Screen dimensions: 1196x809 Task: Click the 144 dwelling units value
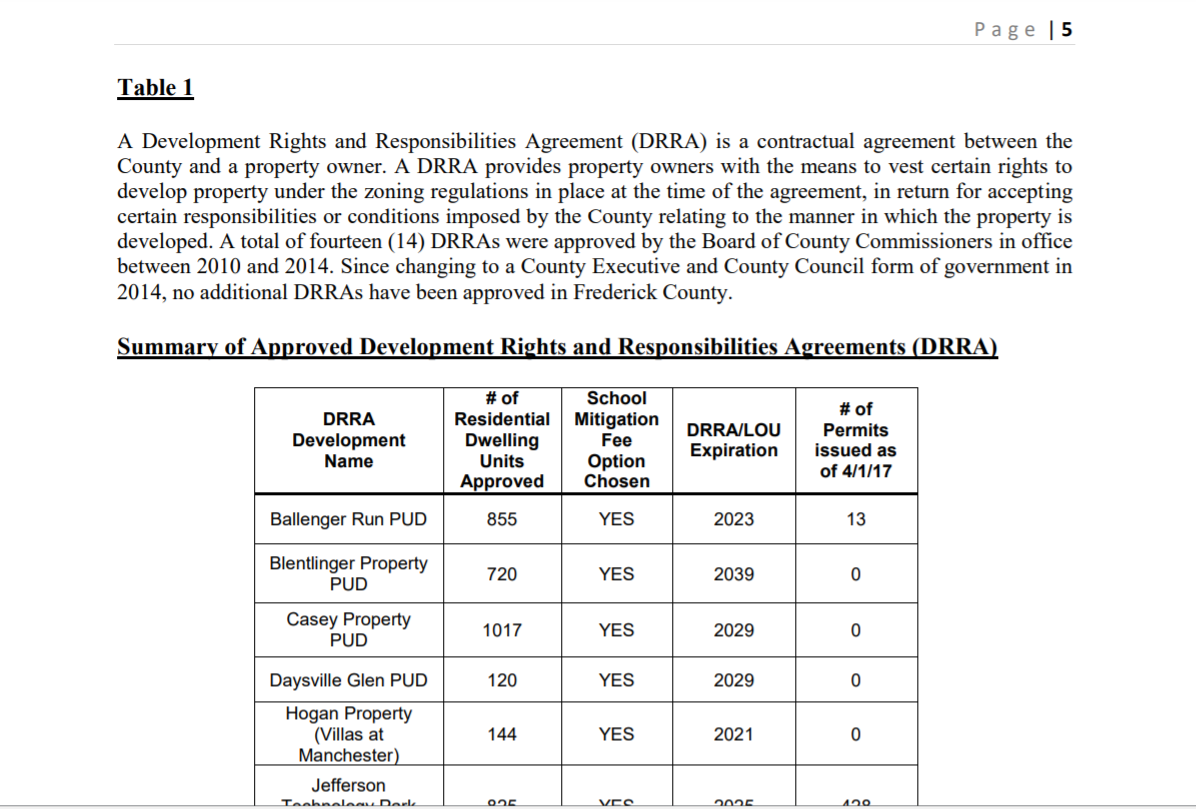tap(501, 735)
